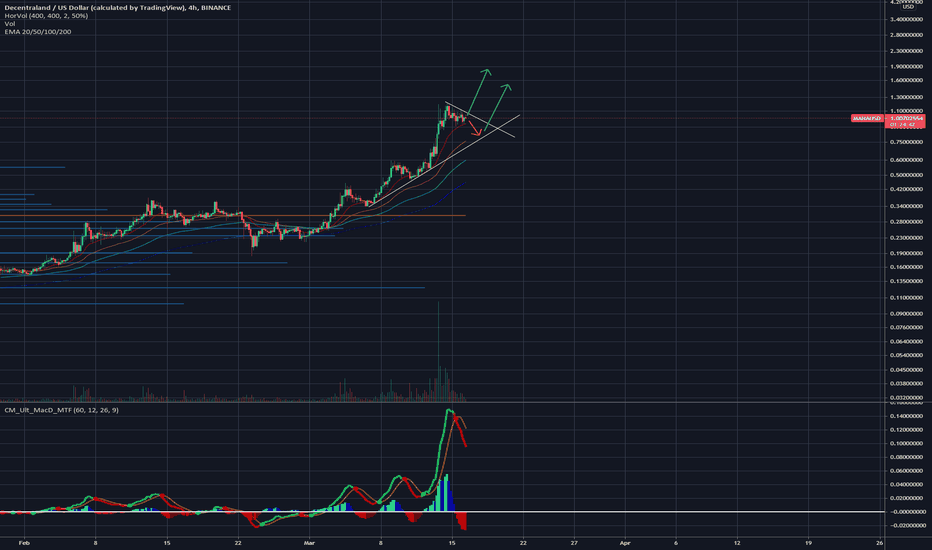This screenshot has height=550, width=932.
Task: Click the 0.06000000 MACD scale label
Action: pos(906,471)
